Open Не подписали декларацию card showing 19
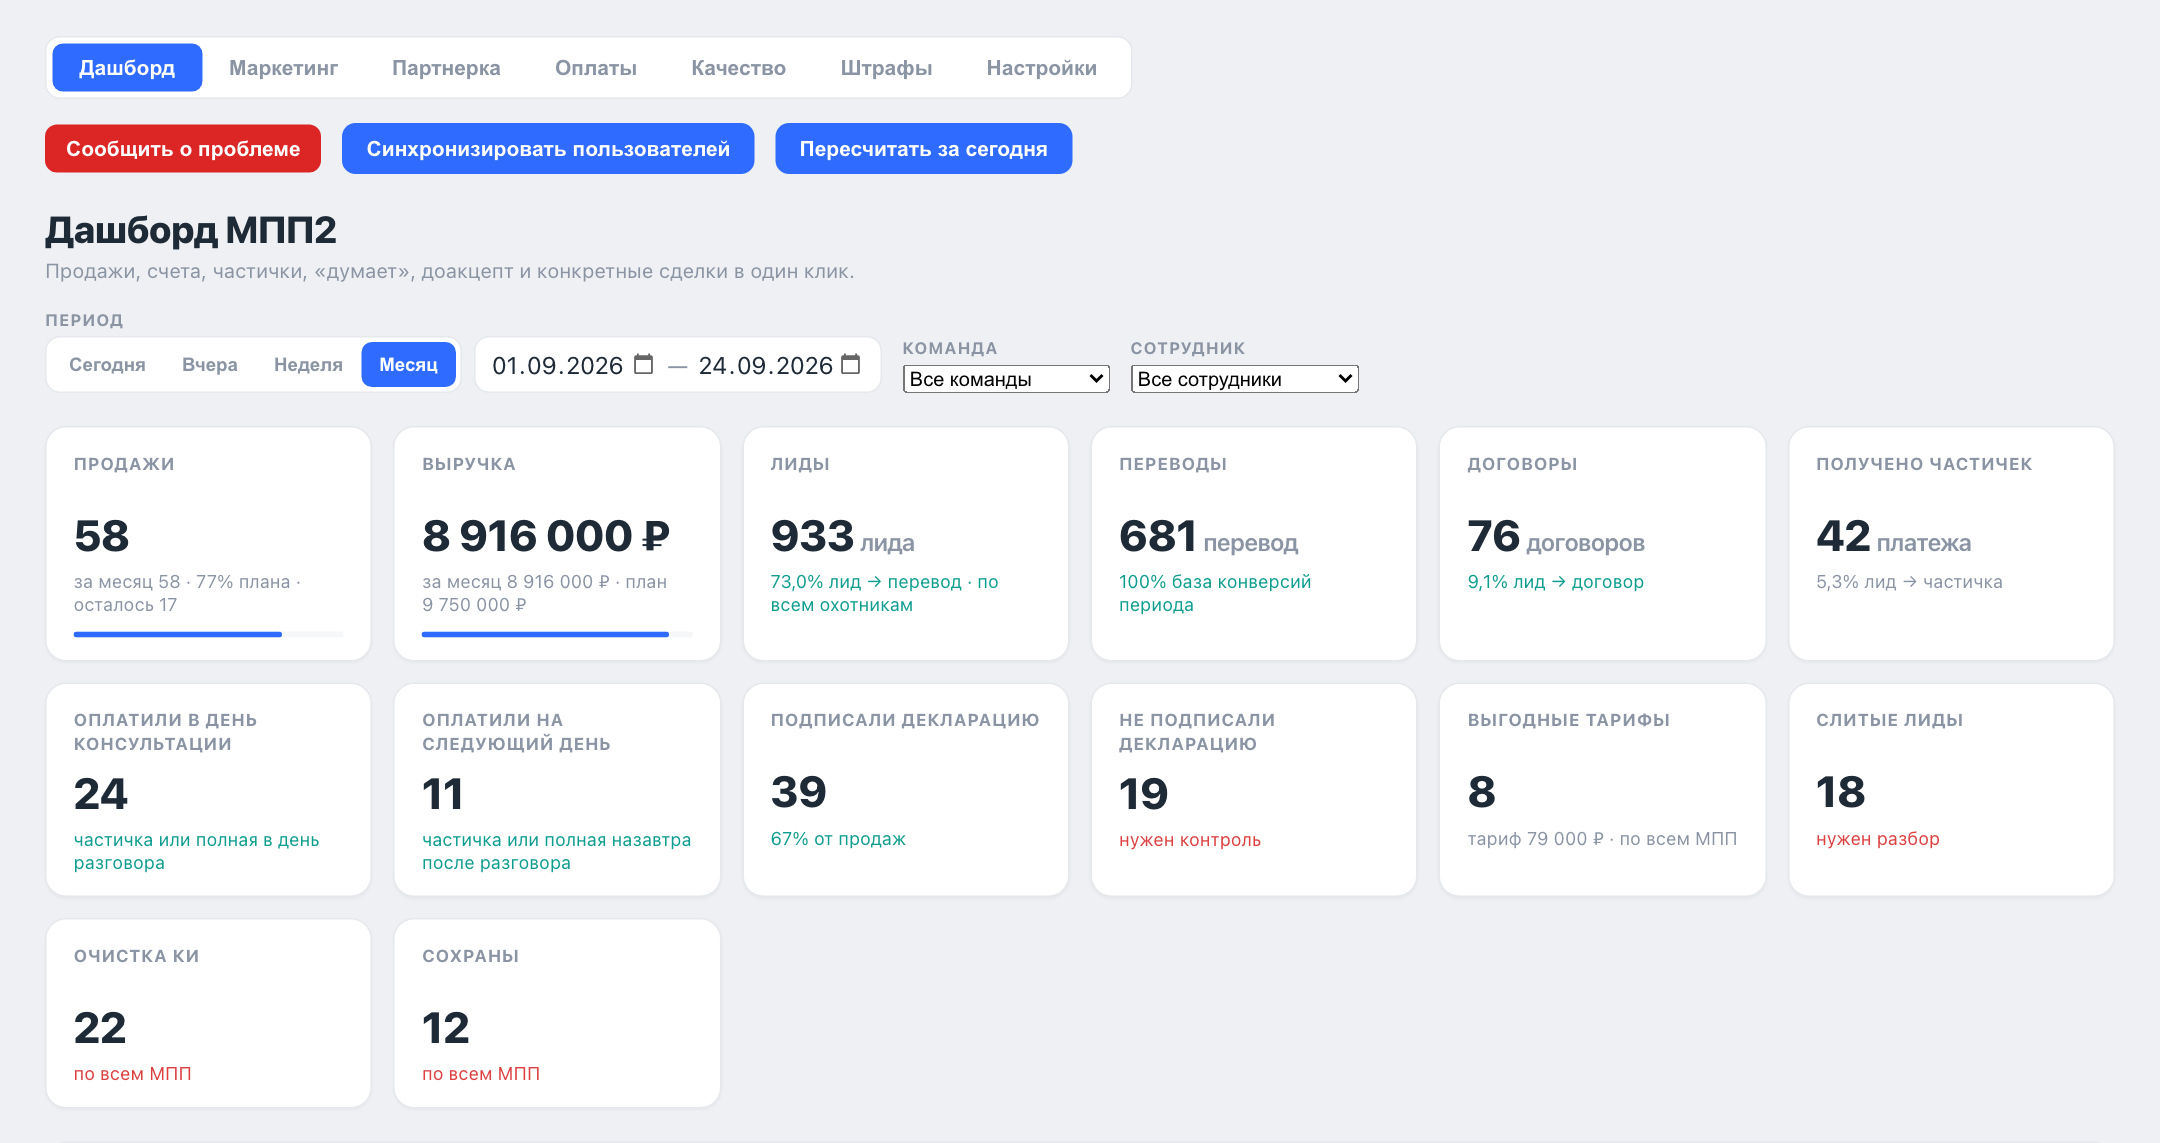The width and height of the screenshot is (2160, 1143). coord(1254,790)
